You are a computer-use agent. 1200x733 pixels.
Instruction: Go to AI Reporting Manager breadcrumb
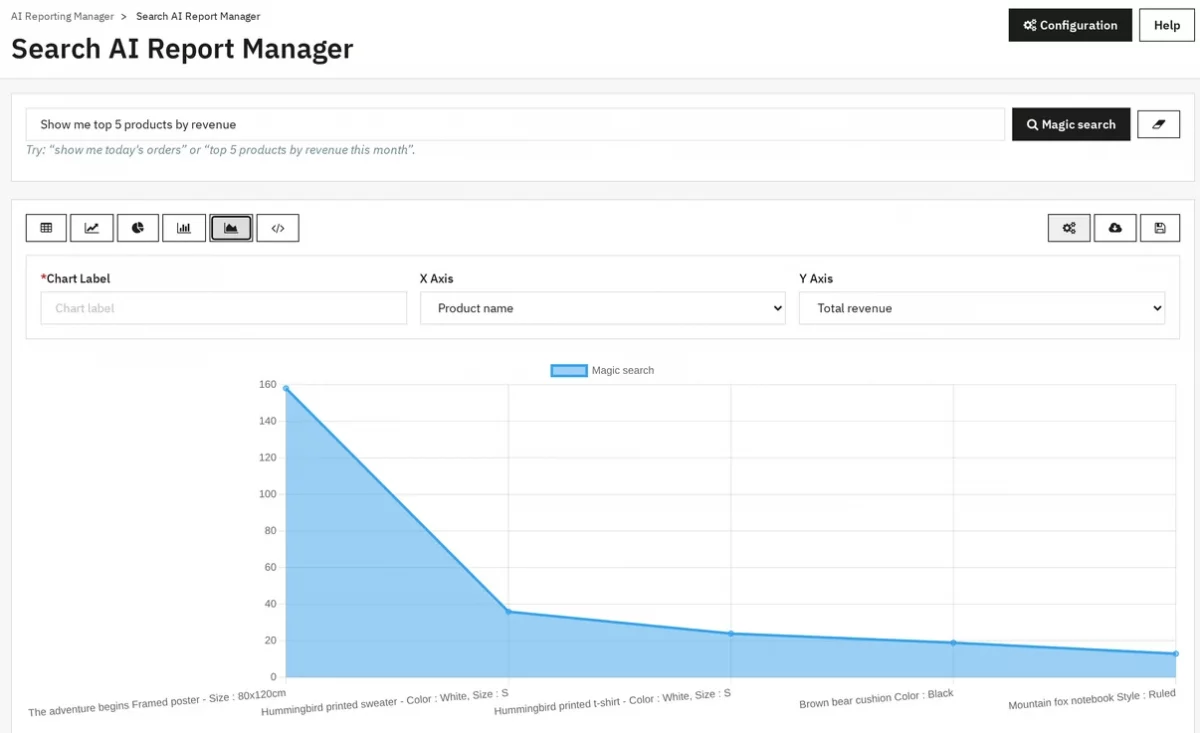tap(63, 16)
